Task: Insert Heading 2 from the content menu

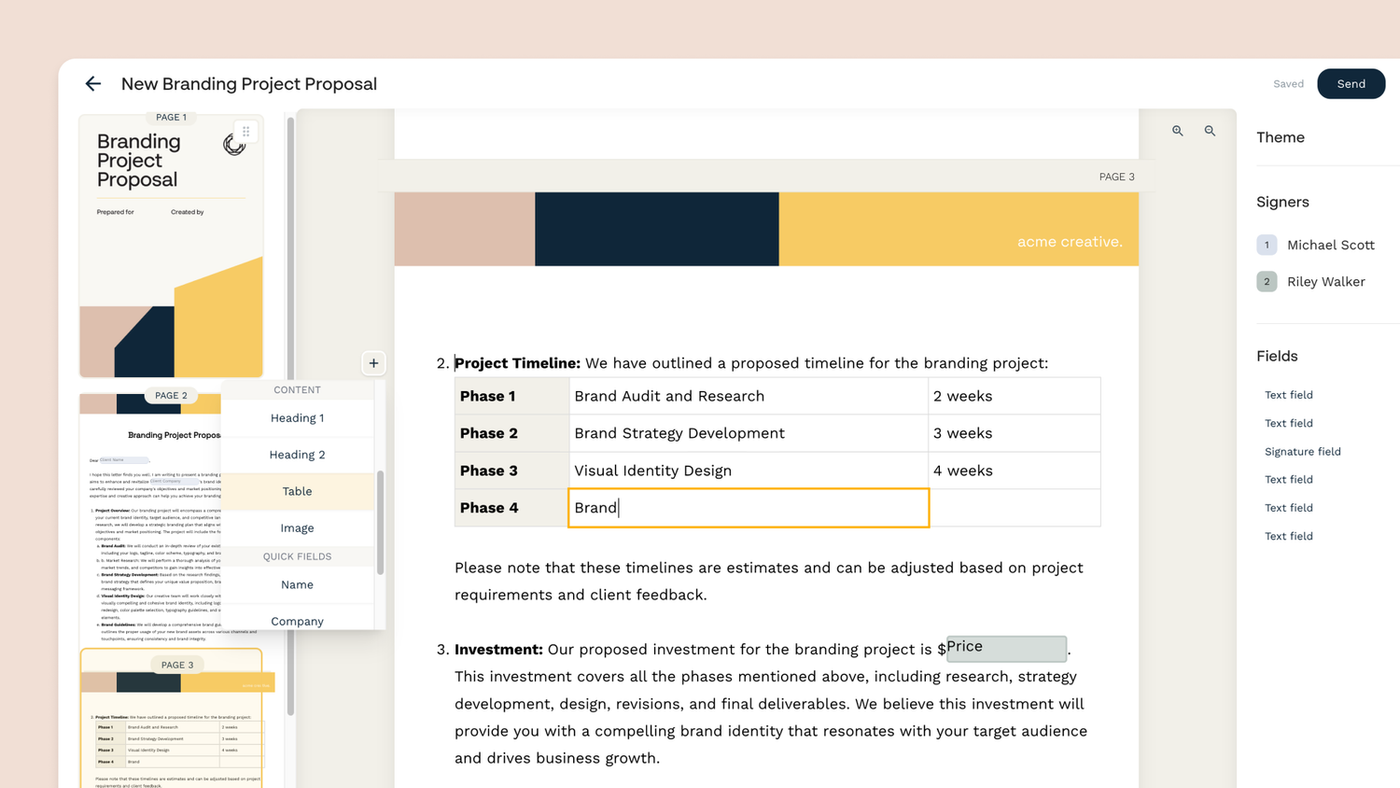Action: (297, 455)
